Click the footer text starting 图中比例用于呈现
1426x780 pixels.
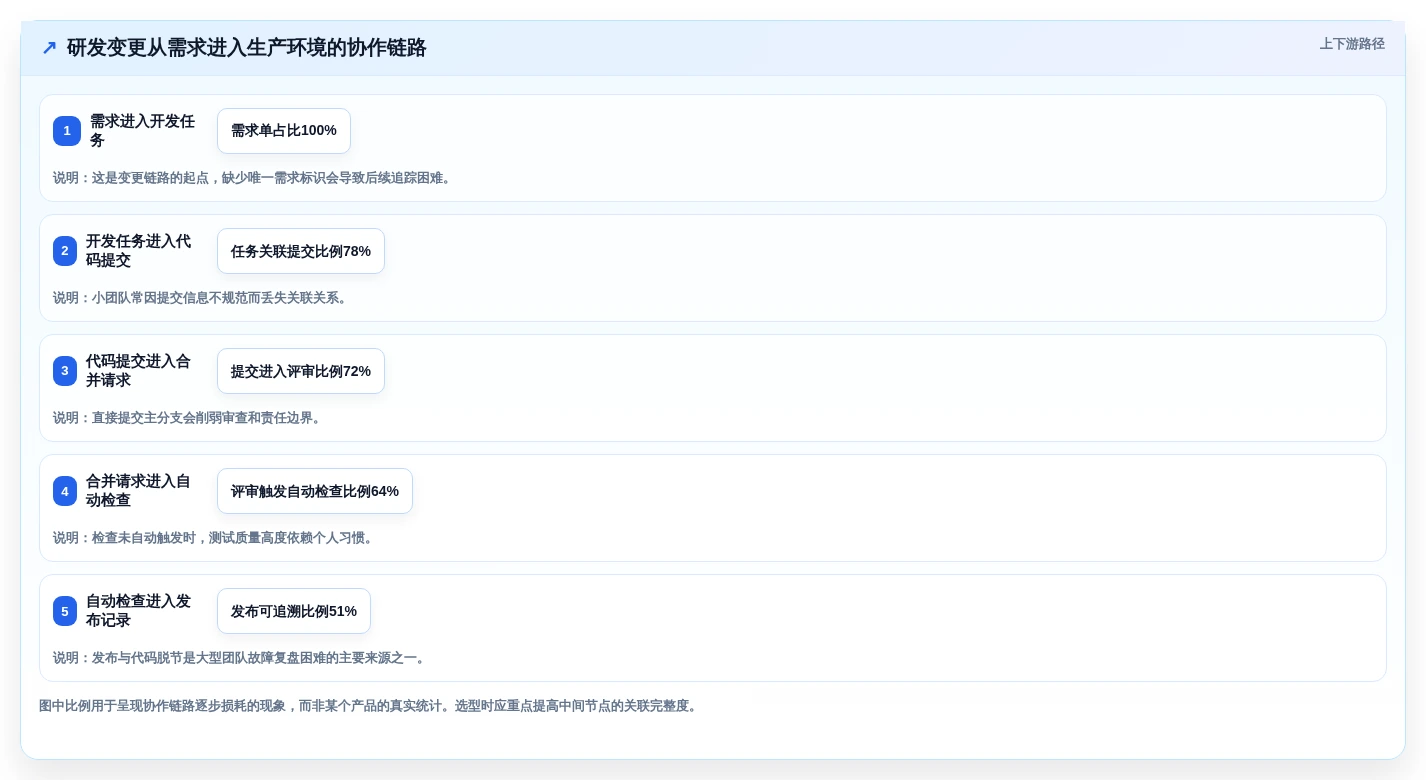(x=370, y=706)
